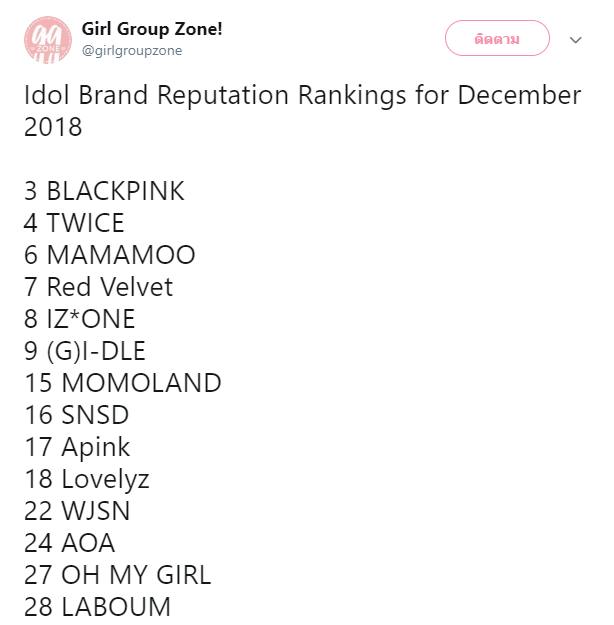Screen dimensions: 614x625
Task: Select the 8 IZ*ONE line
Action: (80, 319)
